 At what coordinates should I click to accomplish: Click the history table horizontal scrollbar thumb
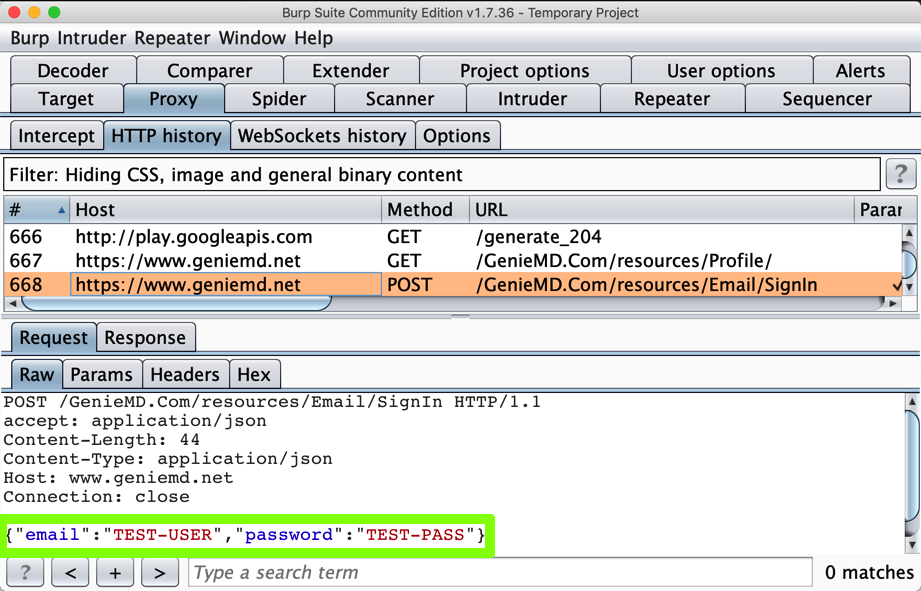click(x=176, y=303)
